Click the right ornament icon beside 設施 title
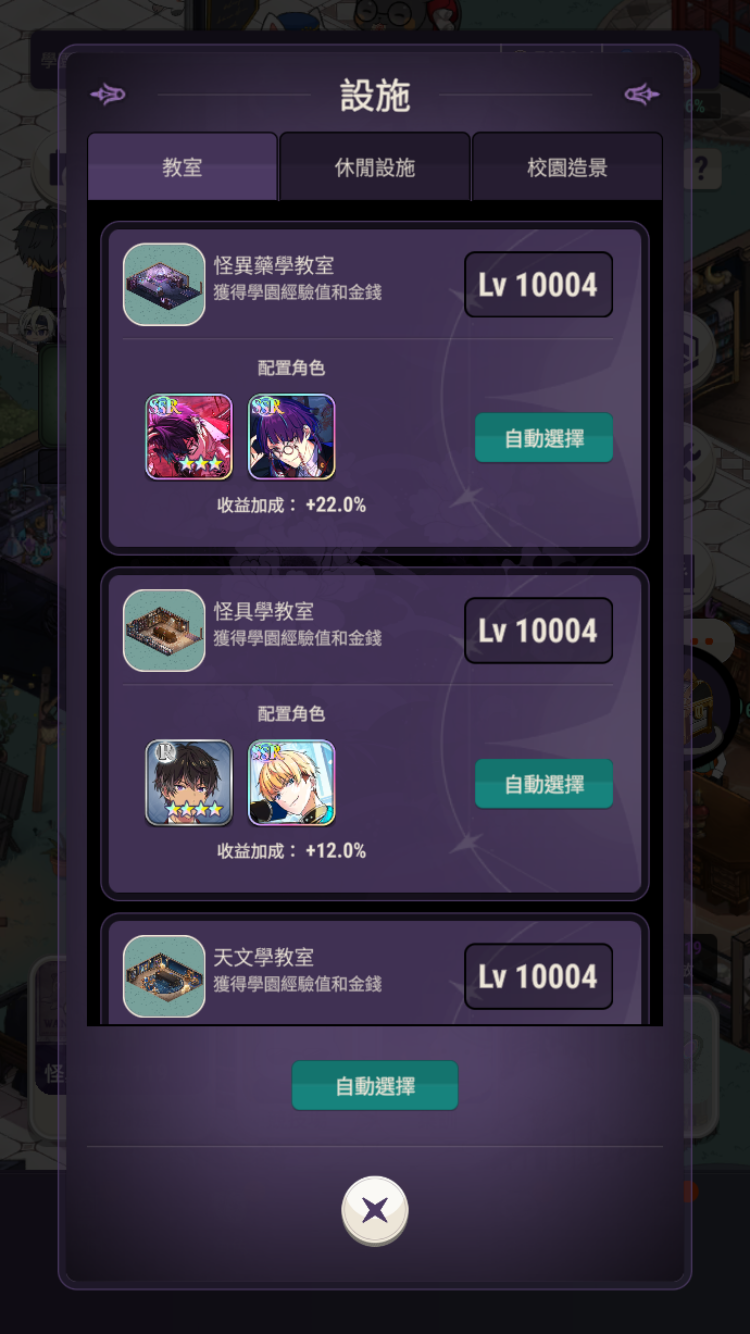Image resolution: width=750 pixels, height=1334 pixels. tap(642, 95)
